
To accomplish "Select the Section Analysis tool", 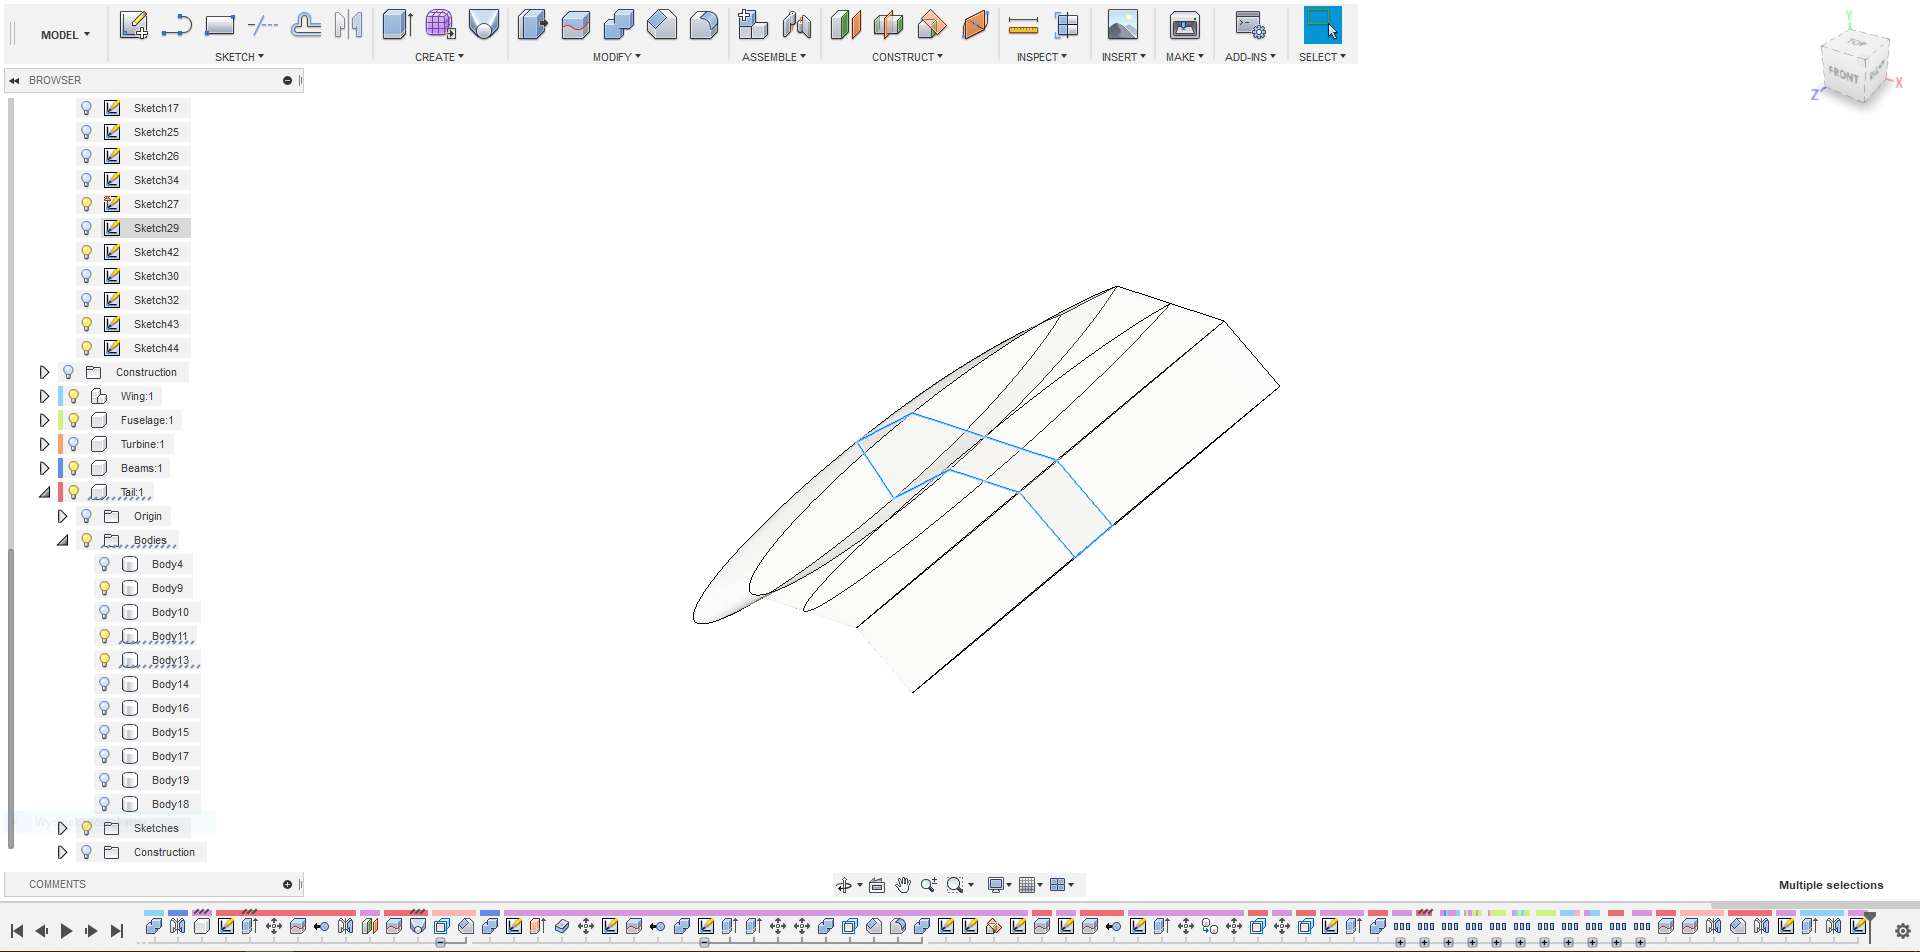I will pyautogui.click(x=1067, y=25).
